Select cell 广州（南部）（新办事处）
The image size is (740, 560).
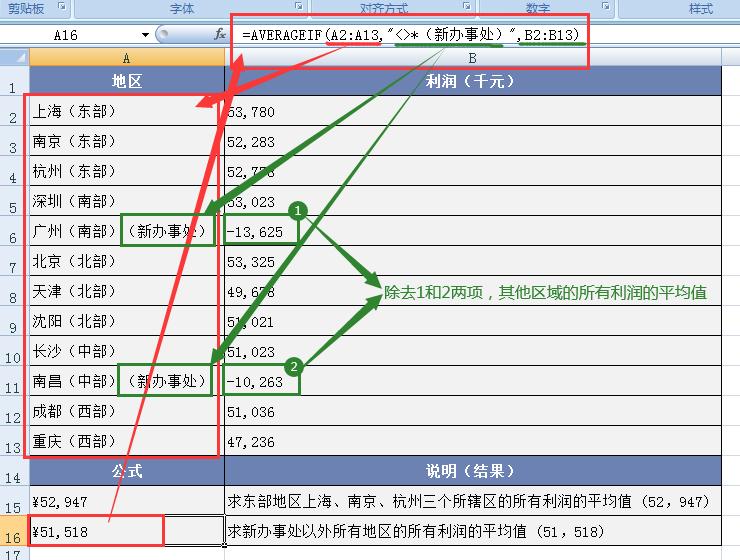tap(127, 231)
